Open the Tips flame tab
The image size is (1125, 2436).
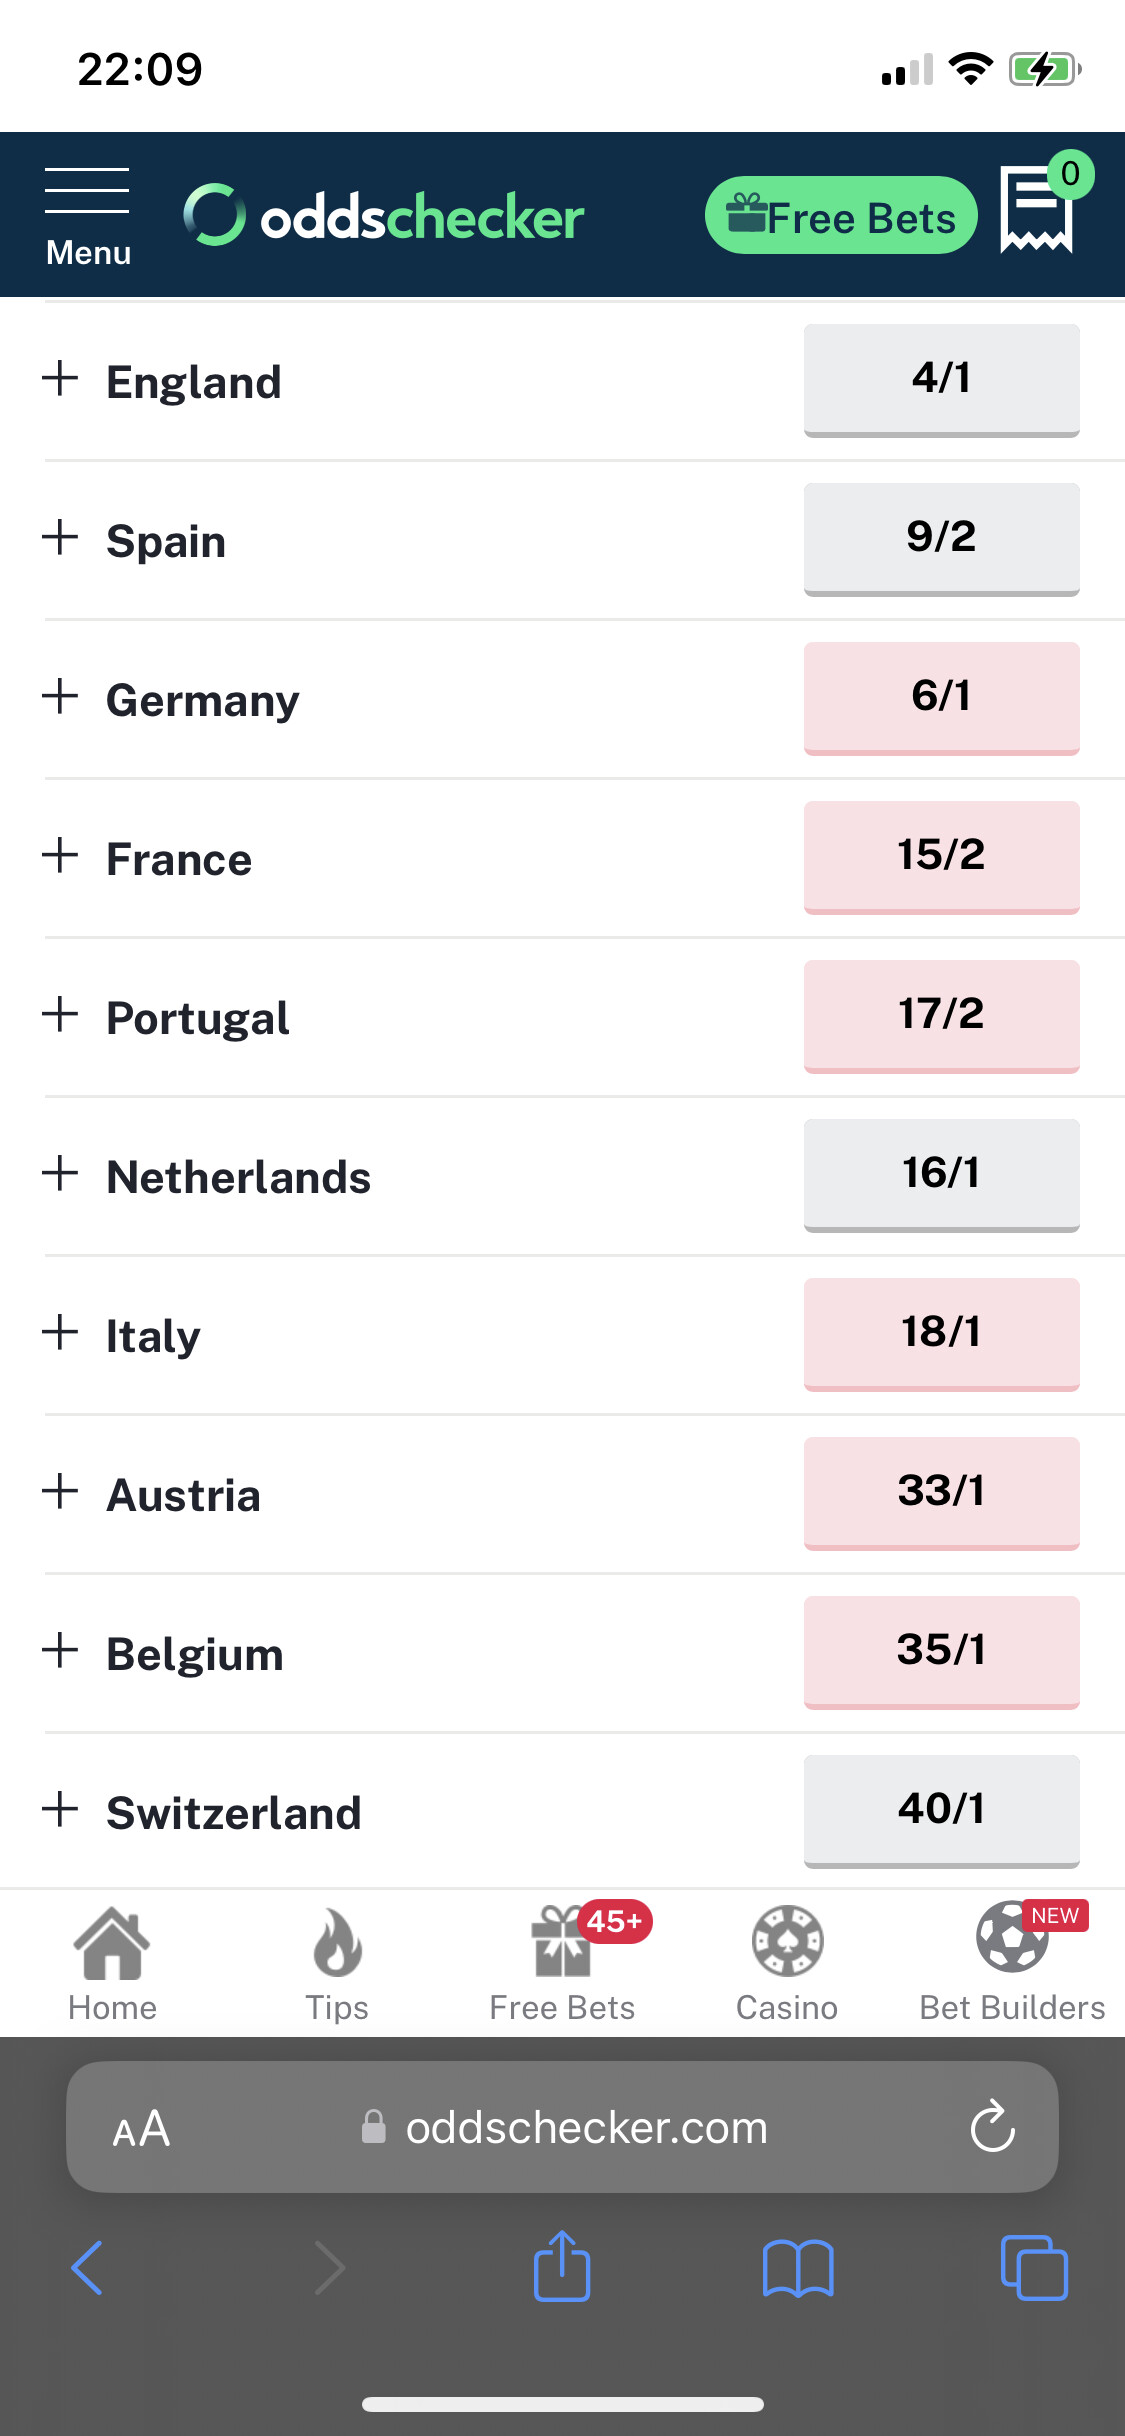(x=337, y=1964)
